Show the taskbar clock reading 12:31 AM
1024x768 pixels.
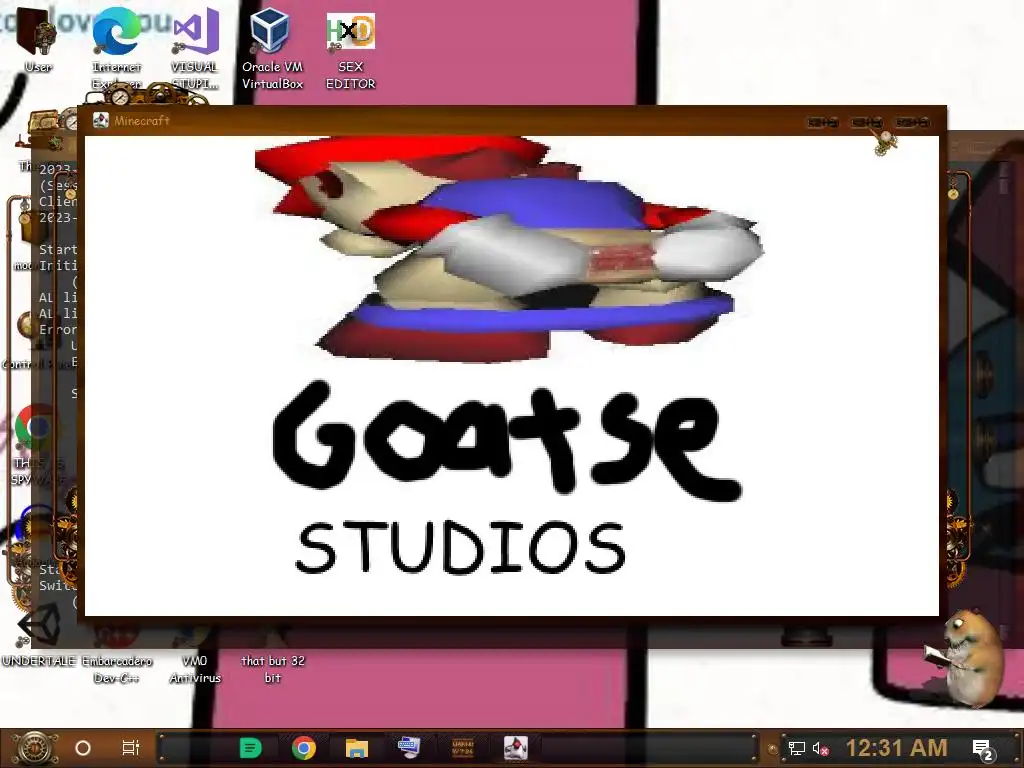click(896, 748)
